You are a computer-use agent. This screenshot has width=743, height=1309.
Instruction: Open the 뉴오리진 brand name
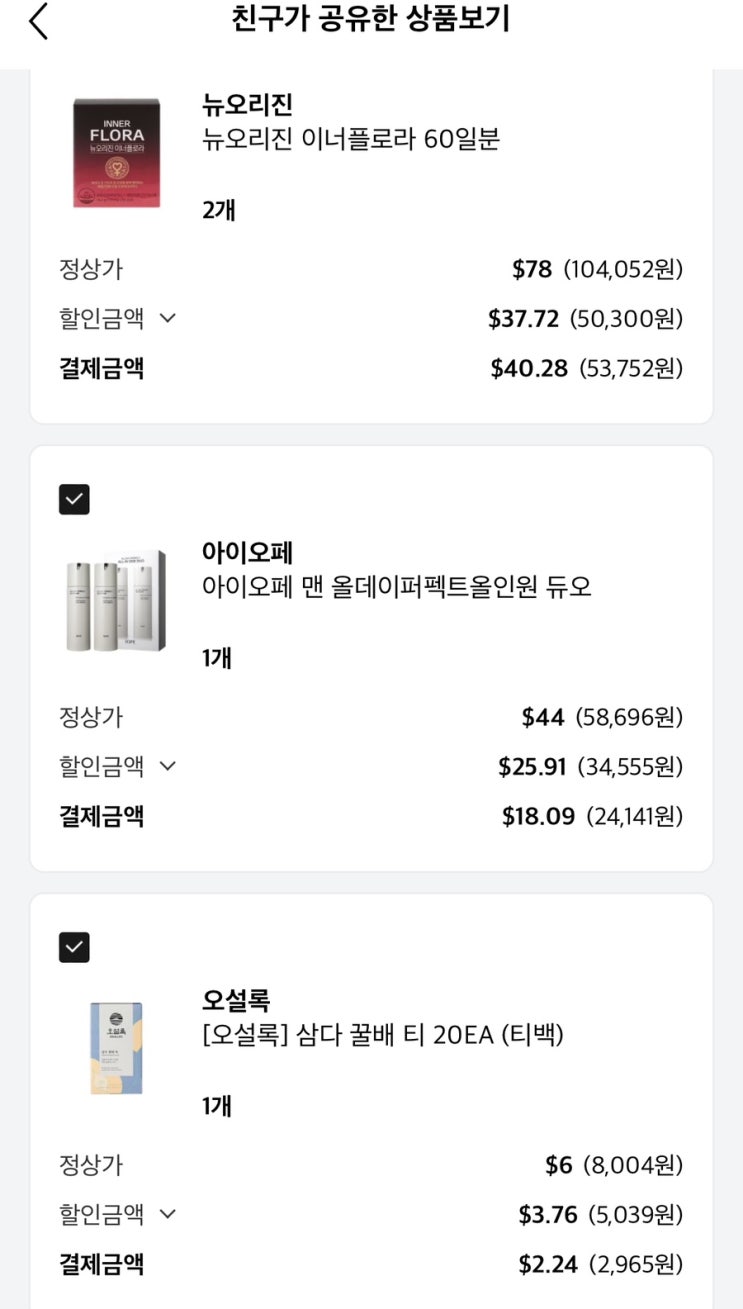247,104
